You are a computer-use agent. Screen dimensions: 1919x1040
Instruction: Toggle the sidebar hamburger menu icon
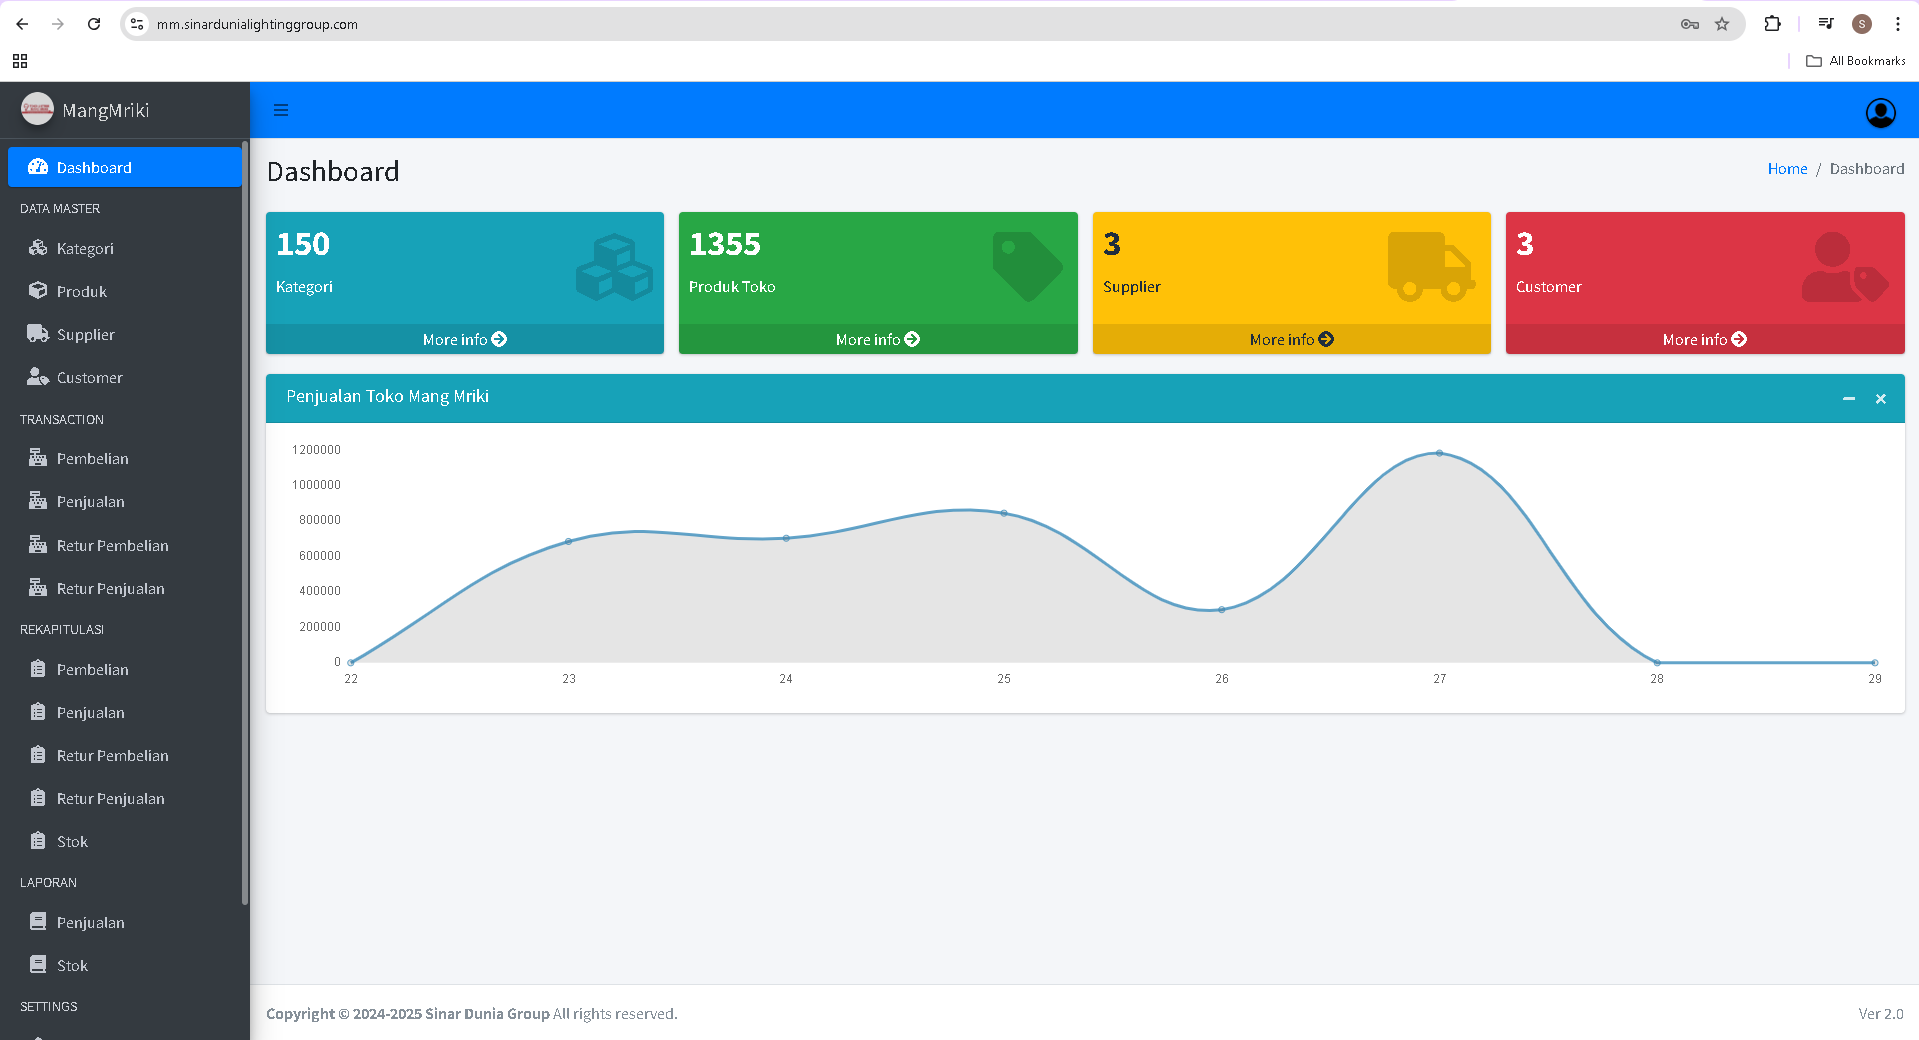point(281,110)
